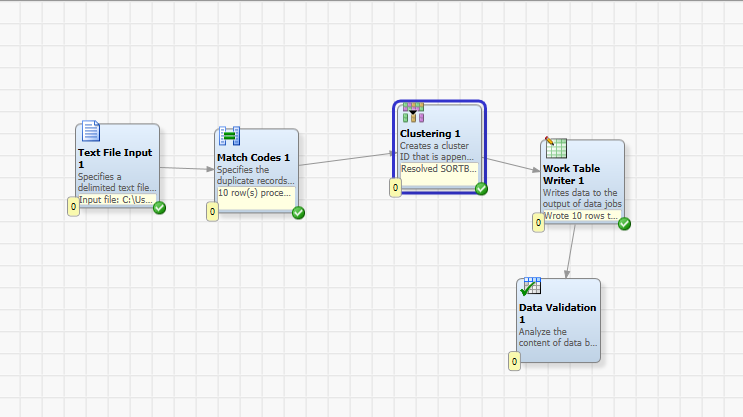743x417 pixels.
Task: Select the 'Text File Input 1' node title
Action: tap(115, 159)
